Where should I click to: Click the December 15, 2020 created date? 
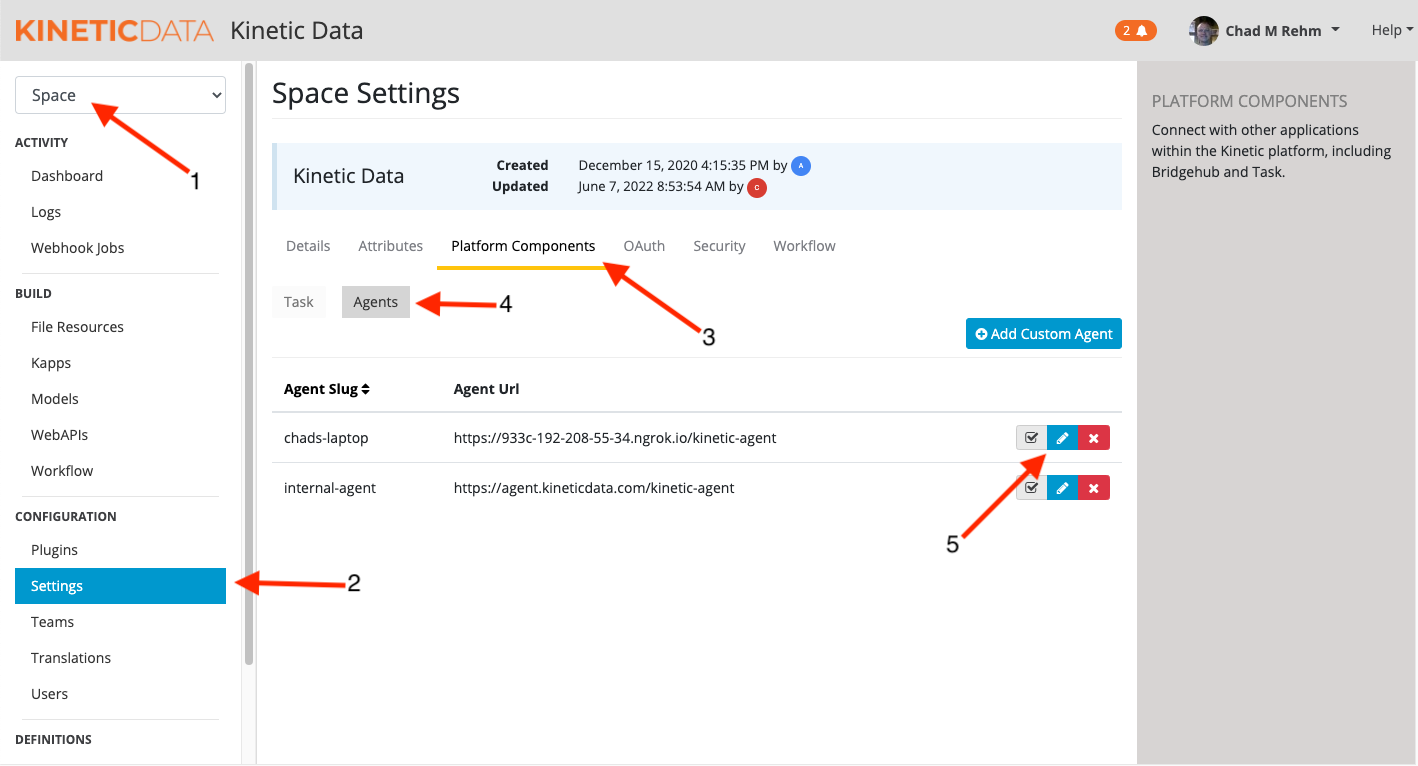pos(674,165)
